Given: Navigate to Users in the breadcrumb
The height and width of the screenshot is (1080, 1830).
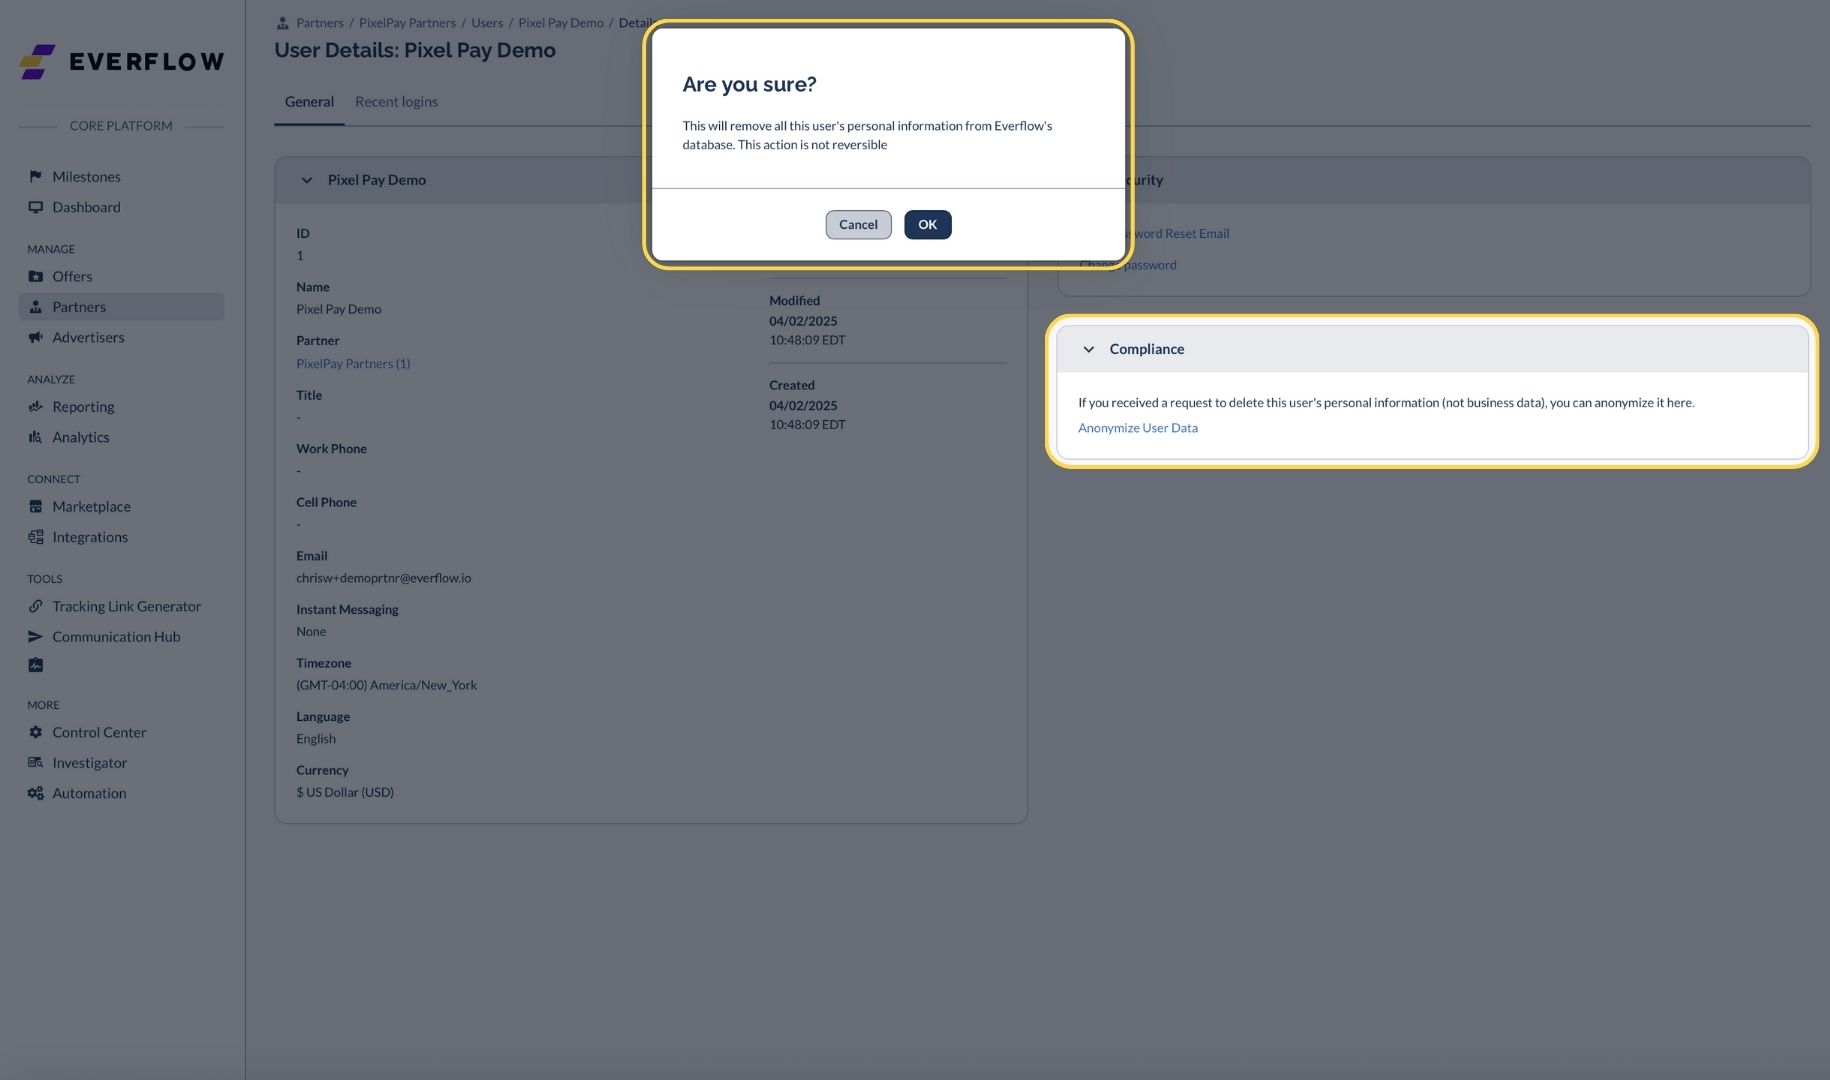Looking at the screenshot, I should click(487, 23).
